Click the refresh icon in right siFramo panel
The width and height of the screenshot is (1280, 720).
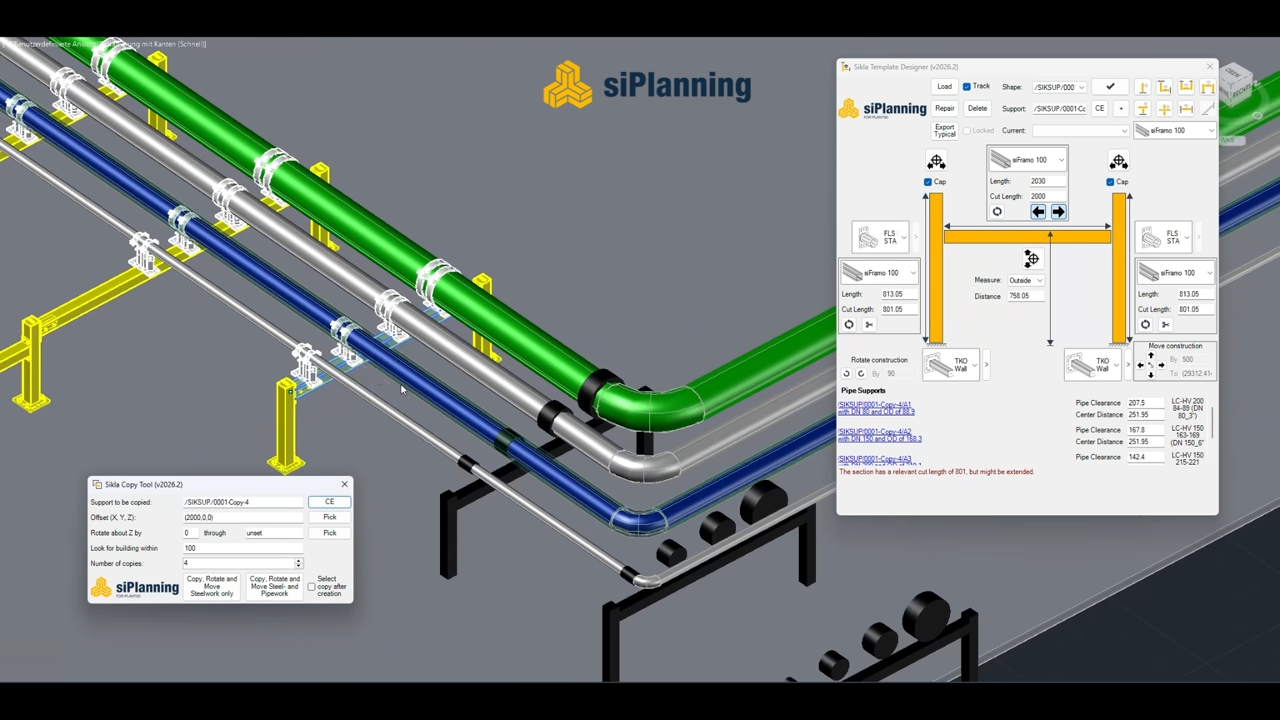[x=1145, y=325]
